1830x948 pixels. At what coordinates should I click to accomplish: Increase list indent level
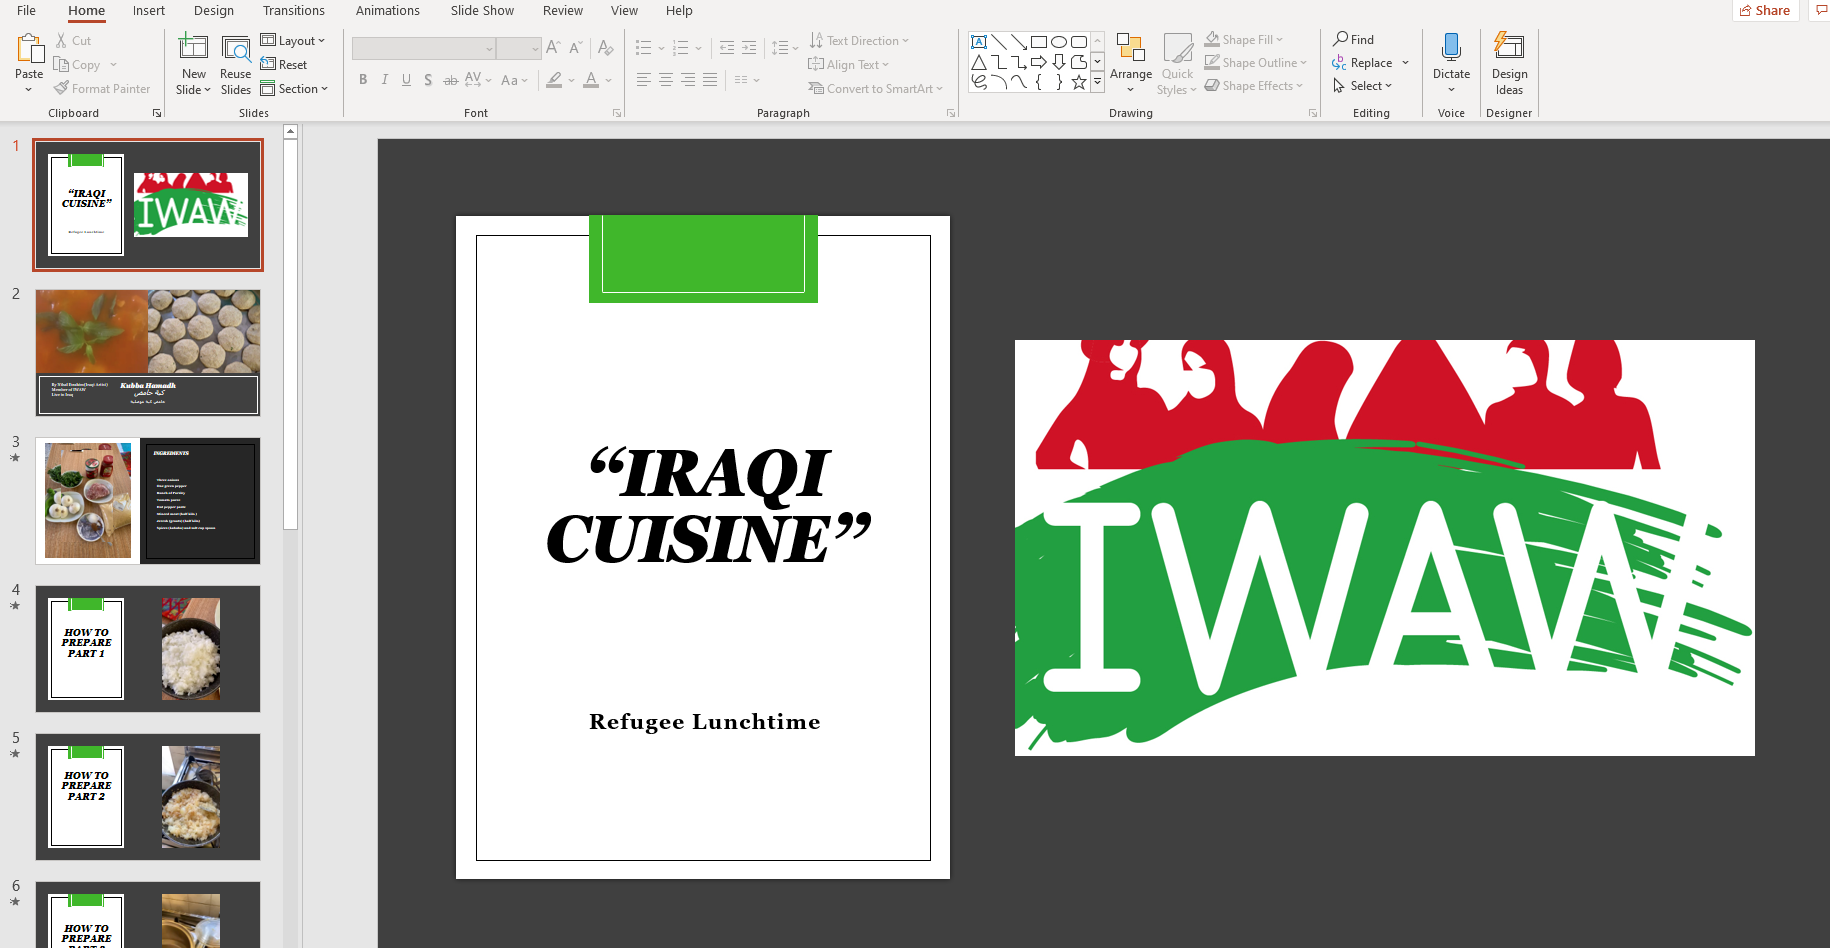749,48
